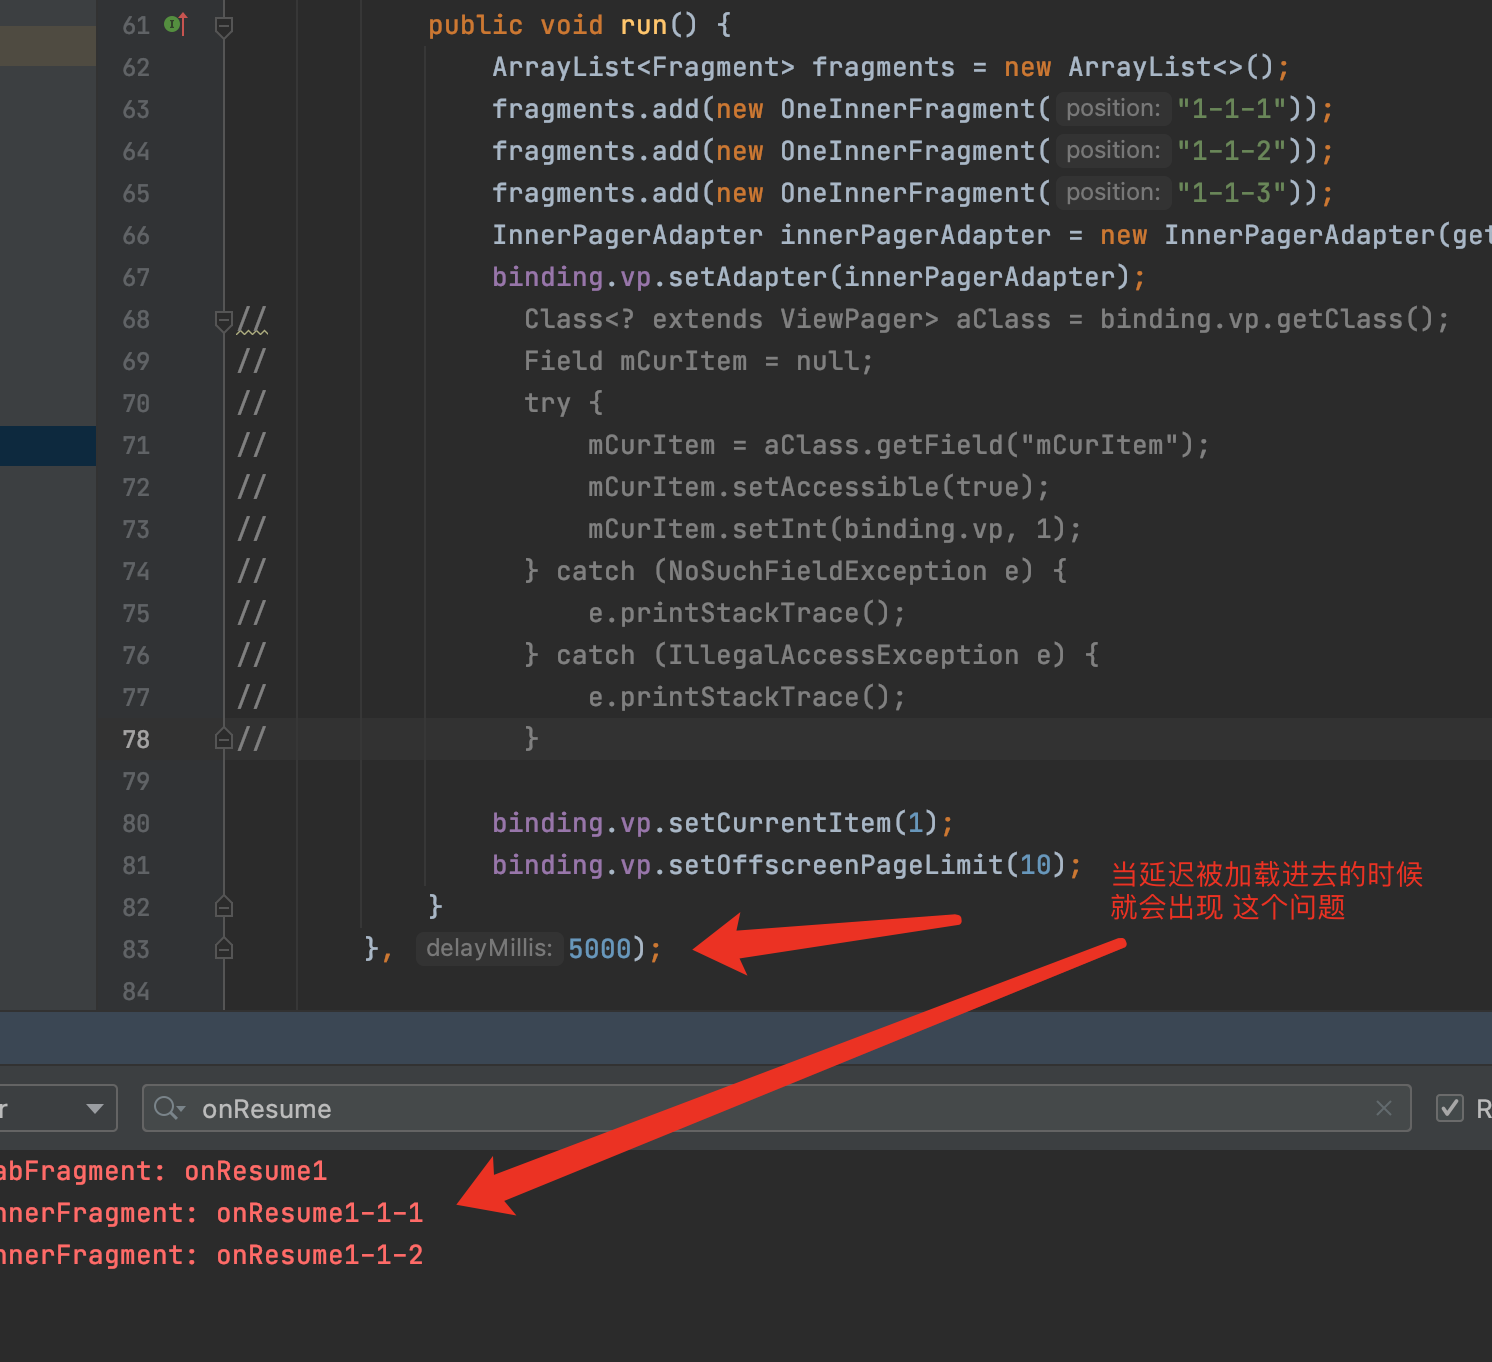
Task: Click the commented NoSuchFieldException catch on line 74
Action: [796, 571]
